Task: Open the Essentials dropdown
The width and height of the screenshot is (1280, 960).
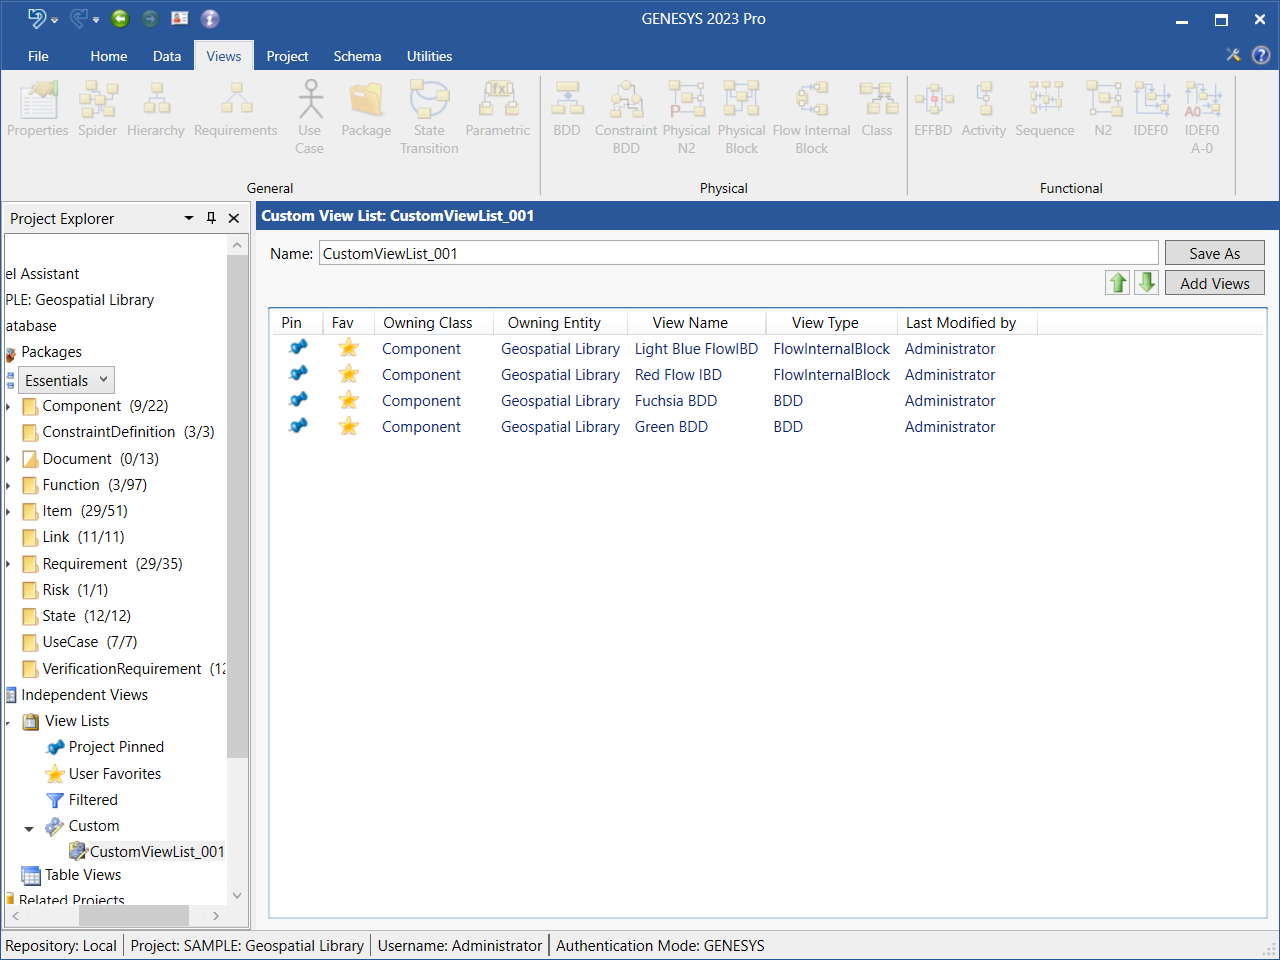Action: [66, 380]
